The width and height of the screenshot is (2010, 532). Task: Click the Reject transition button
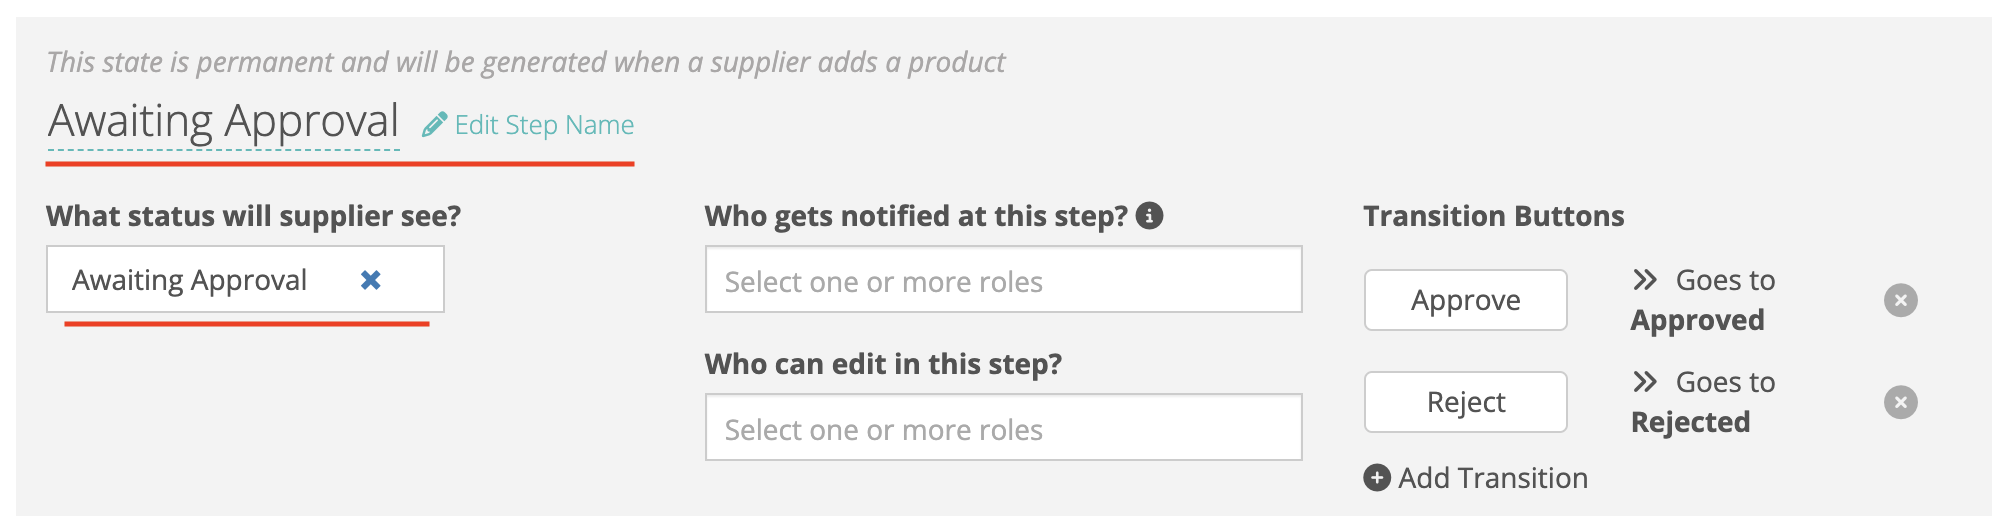tap(1466, 402)
